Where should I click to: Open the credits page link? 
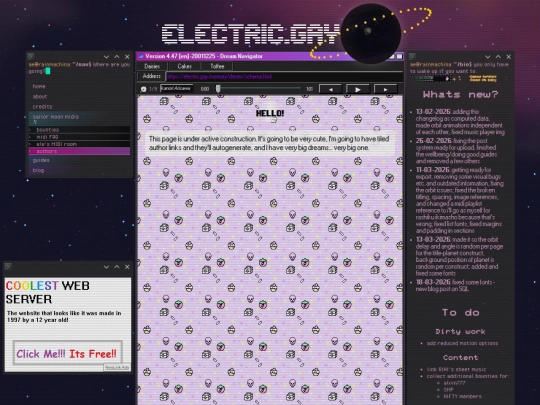click(x=42, y=107)
